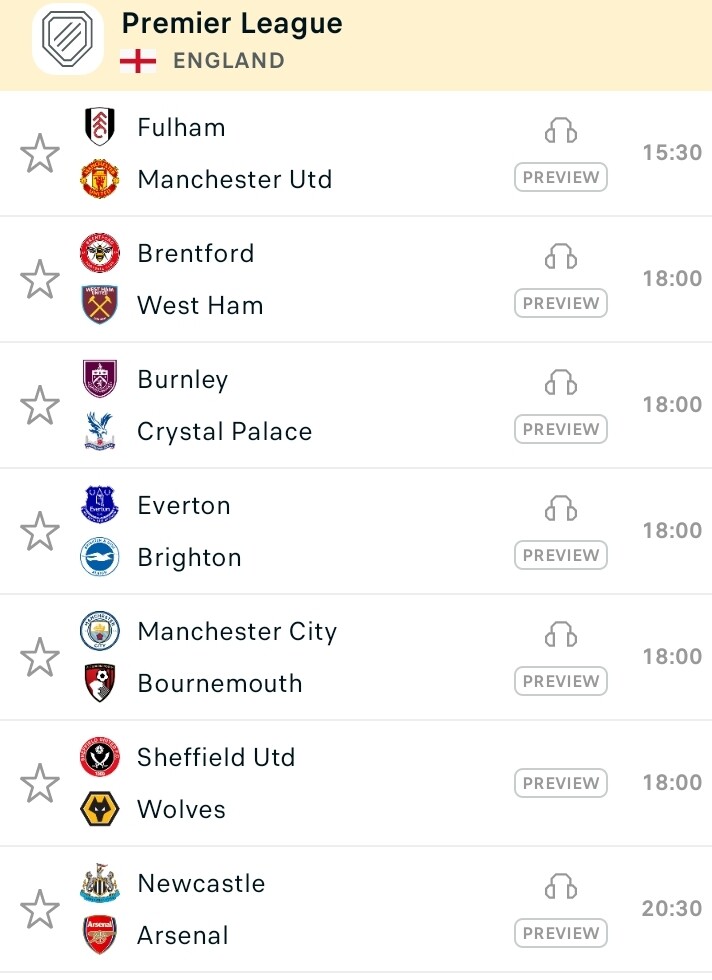712x980 pixels.
Task: Click the 20:30 kickoff time
Action: click(672, 909)
